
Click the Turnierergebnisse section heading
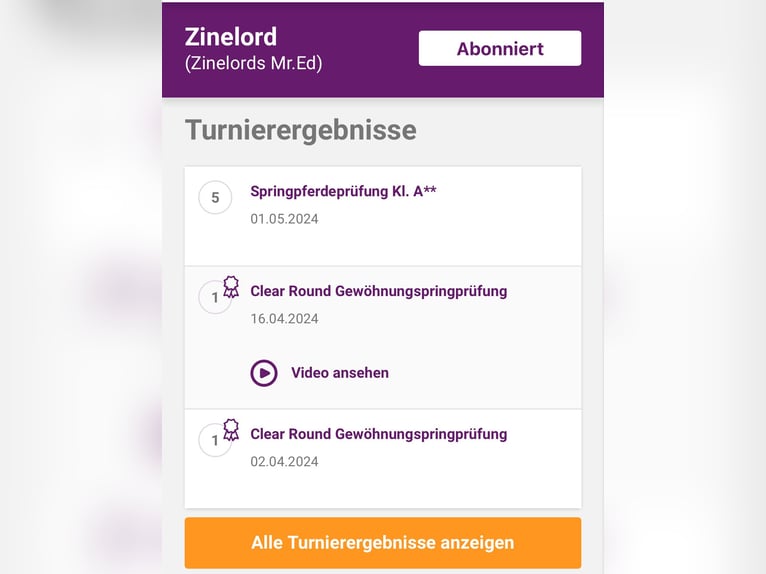pyautogui.click(x=300, y=130)
